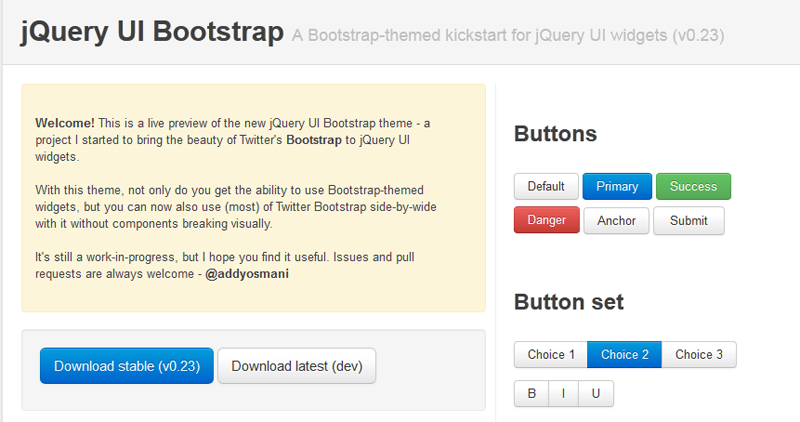The image size is (800, 422).
Task: Click the Button set heading
Action: [x=569, y=302]
